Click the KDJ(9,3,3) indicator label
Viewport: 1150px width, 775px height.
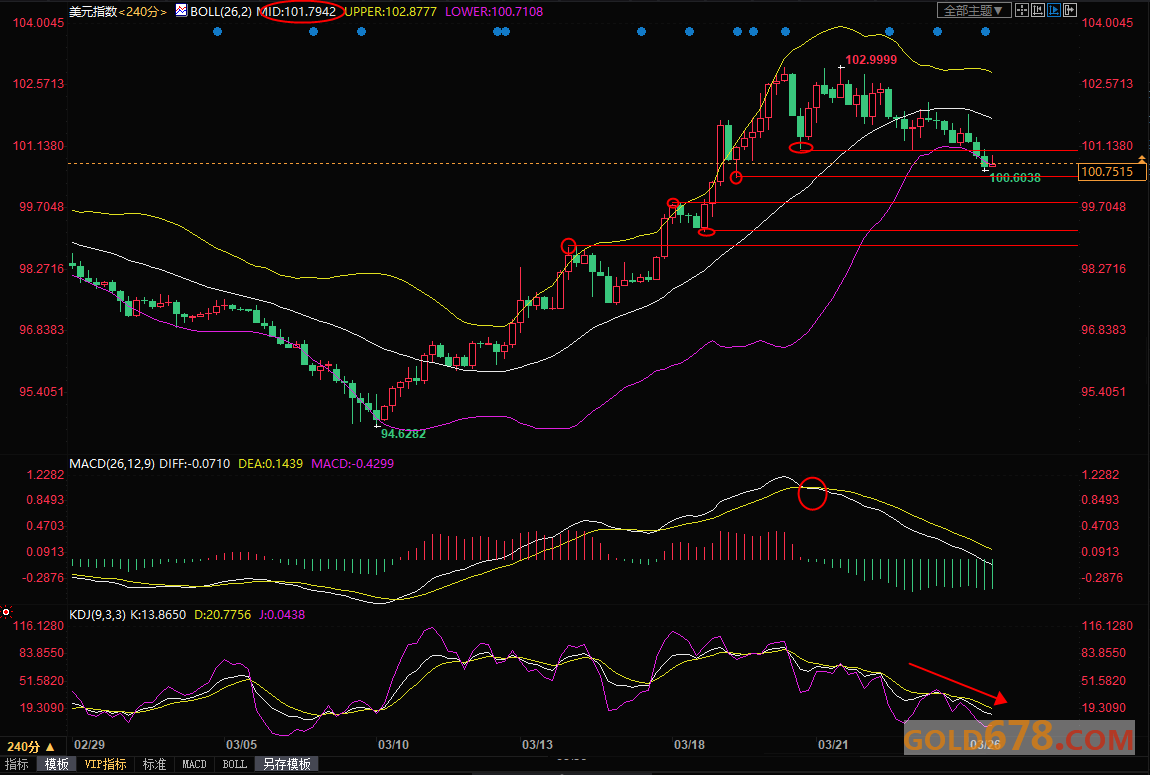(x=98, y=614)
